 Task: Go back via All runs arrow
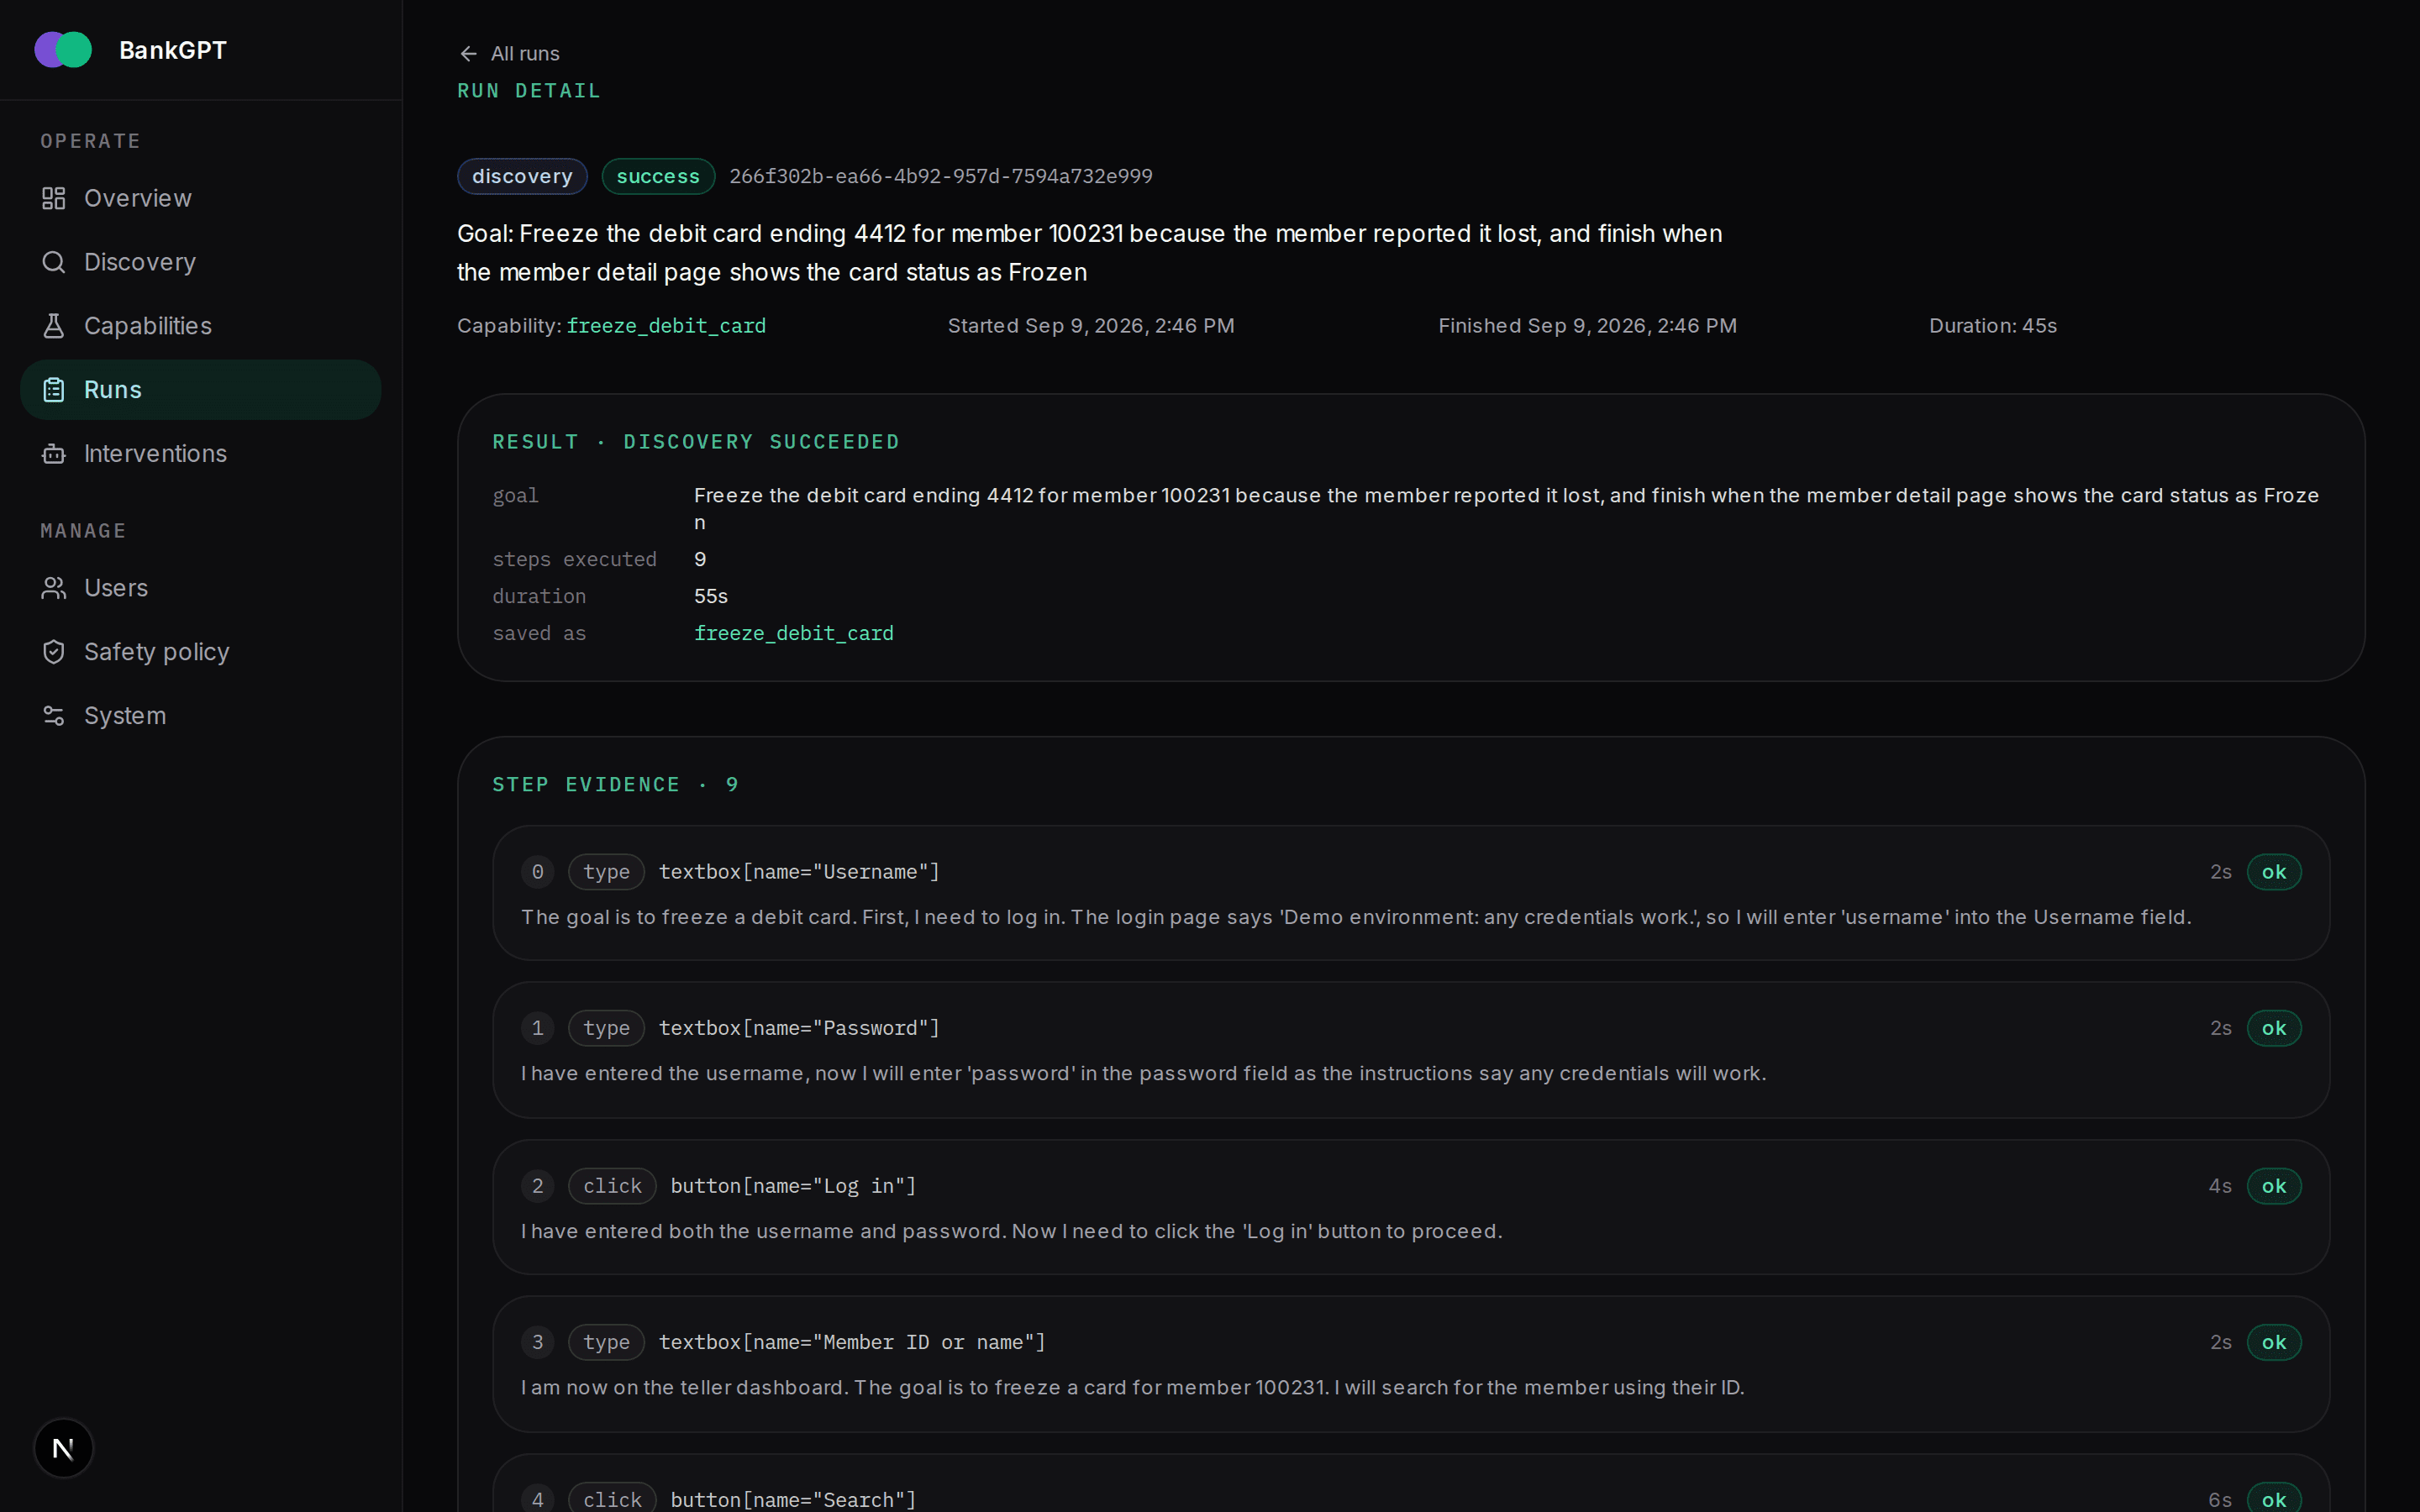(x=509, y=54)
